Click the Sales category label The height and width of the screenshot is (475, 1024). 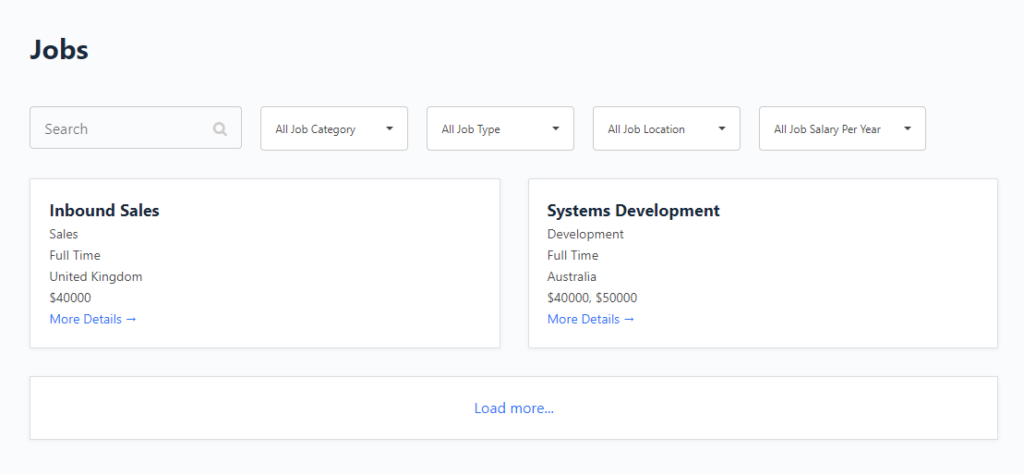tap(64, 234)
